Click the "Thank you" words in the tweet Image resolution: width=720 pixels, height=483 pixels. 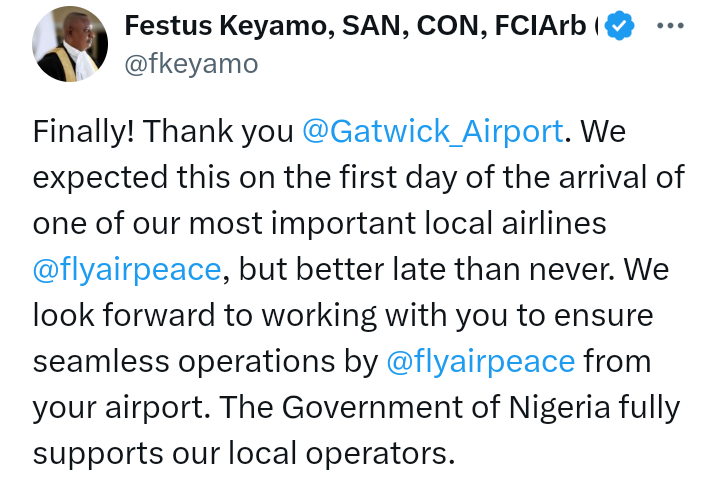[x=218, y=131]
